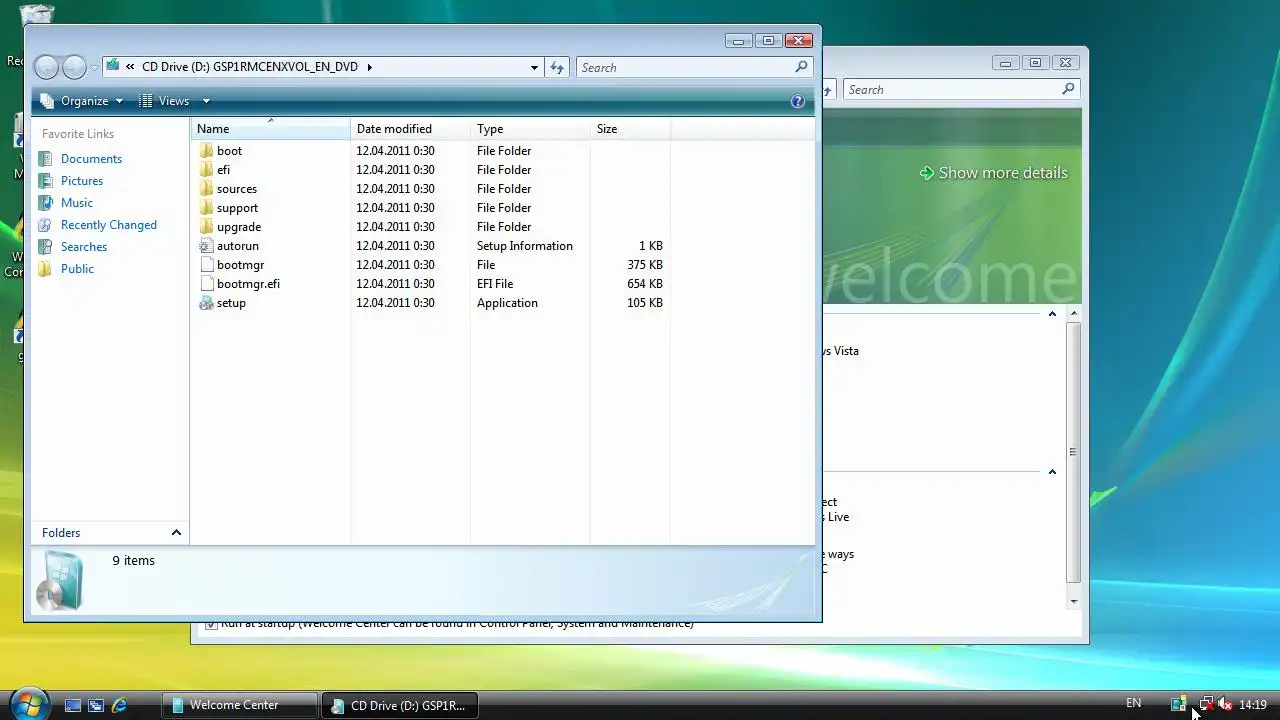The width and height of the screenshot is (1280, 720).
Task: Open the Windows Start orb
Action: pos(28,704)
